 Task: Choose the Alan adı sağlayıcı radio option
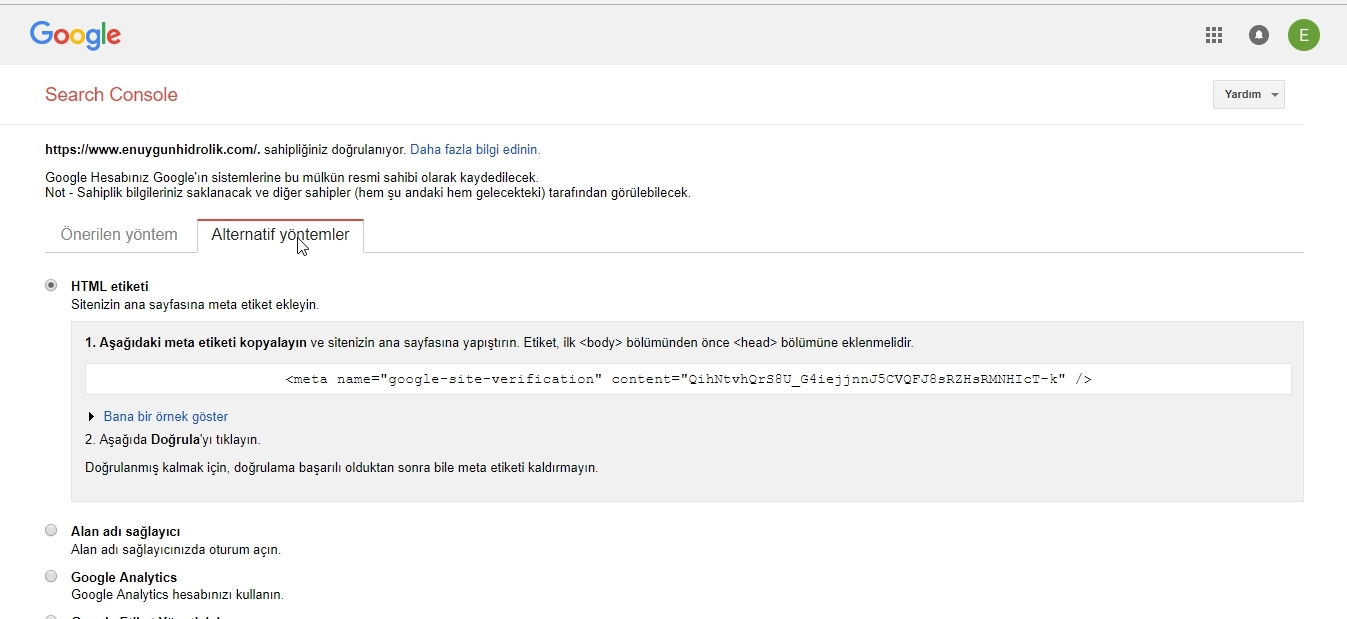point(51,530)
